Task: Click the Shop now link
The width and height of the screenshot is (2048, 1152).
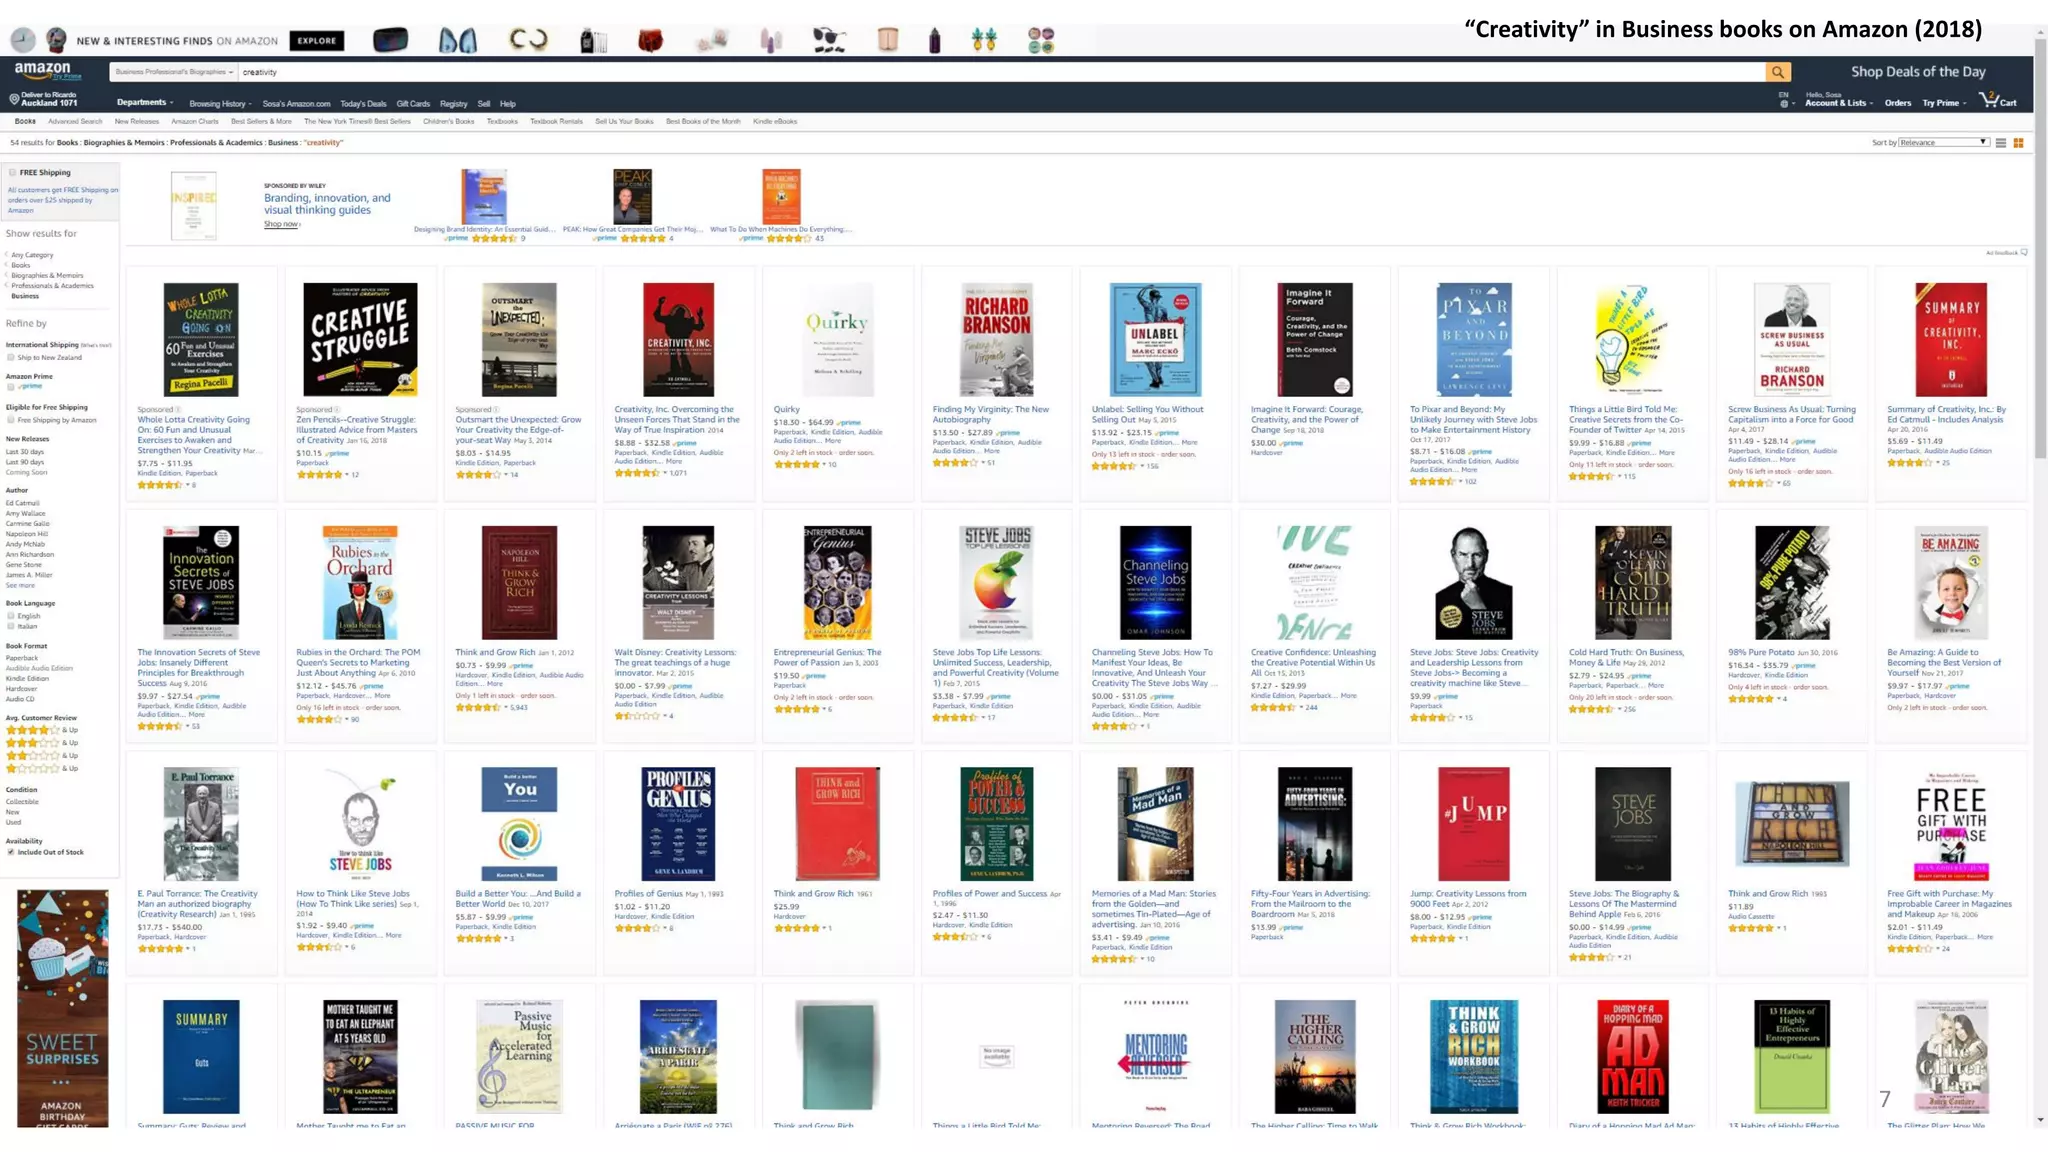Action: click(x=282, y=224)
